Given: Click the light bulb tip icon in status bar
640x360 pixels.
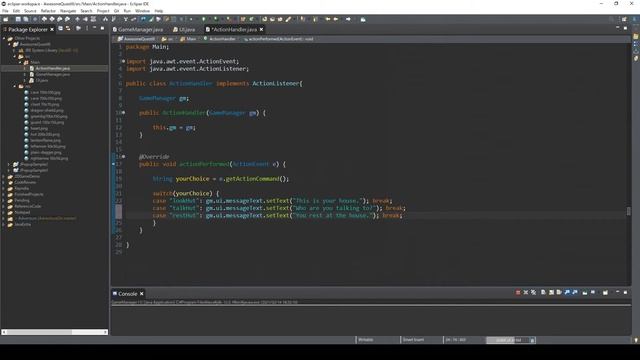Looking at the screenshot, I should click(636, 340).
